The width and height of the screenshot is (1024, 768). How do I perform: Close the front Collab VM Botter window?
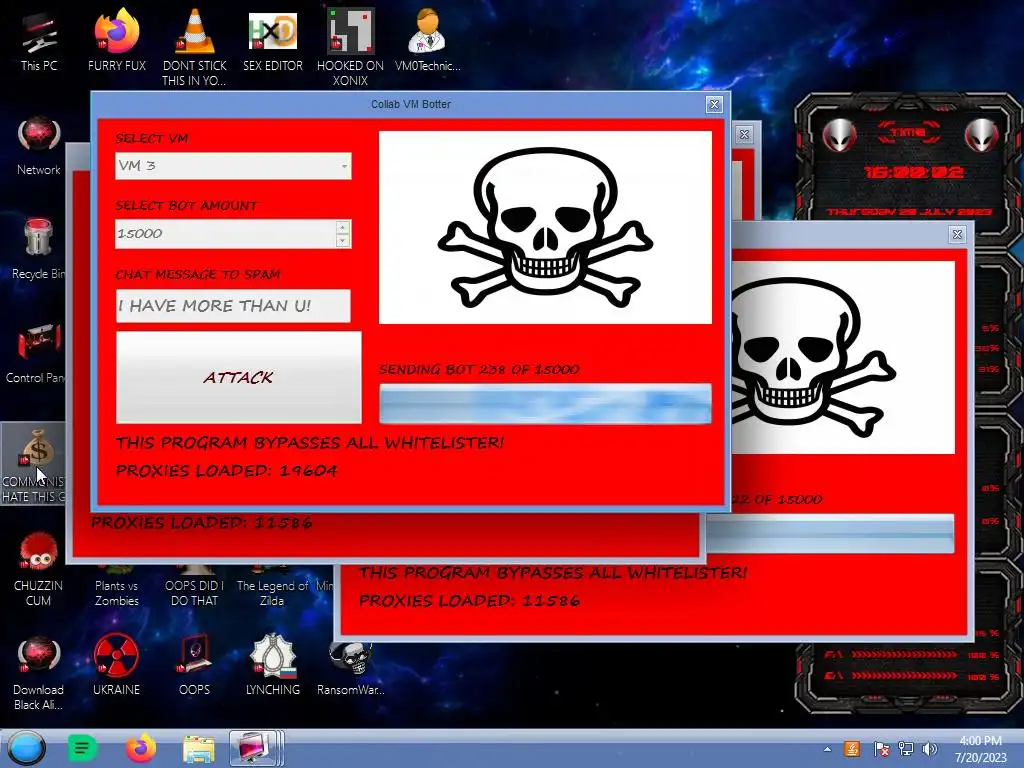pos(714,104)
